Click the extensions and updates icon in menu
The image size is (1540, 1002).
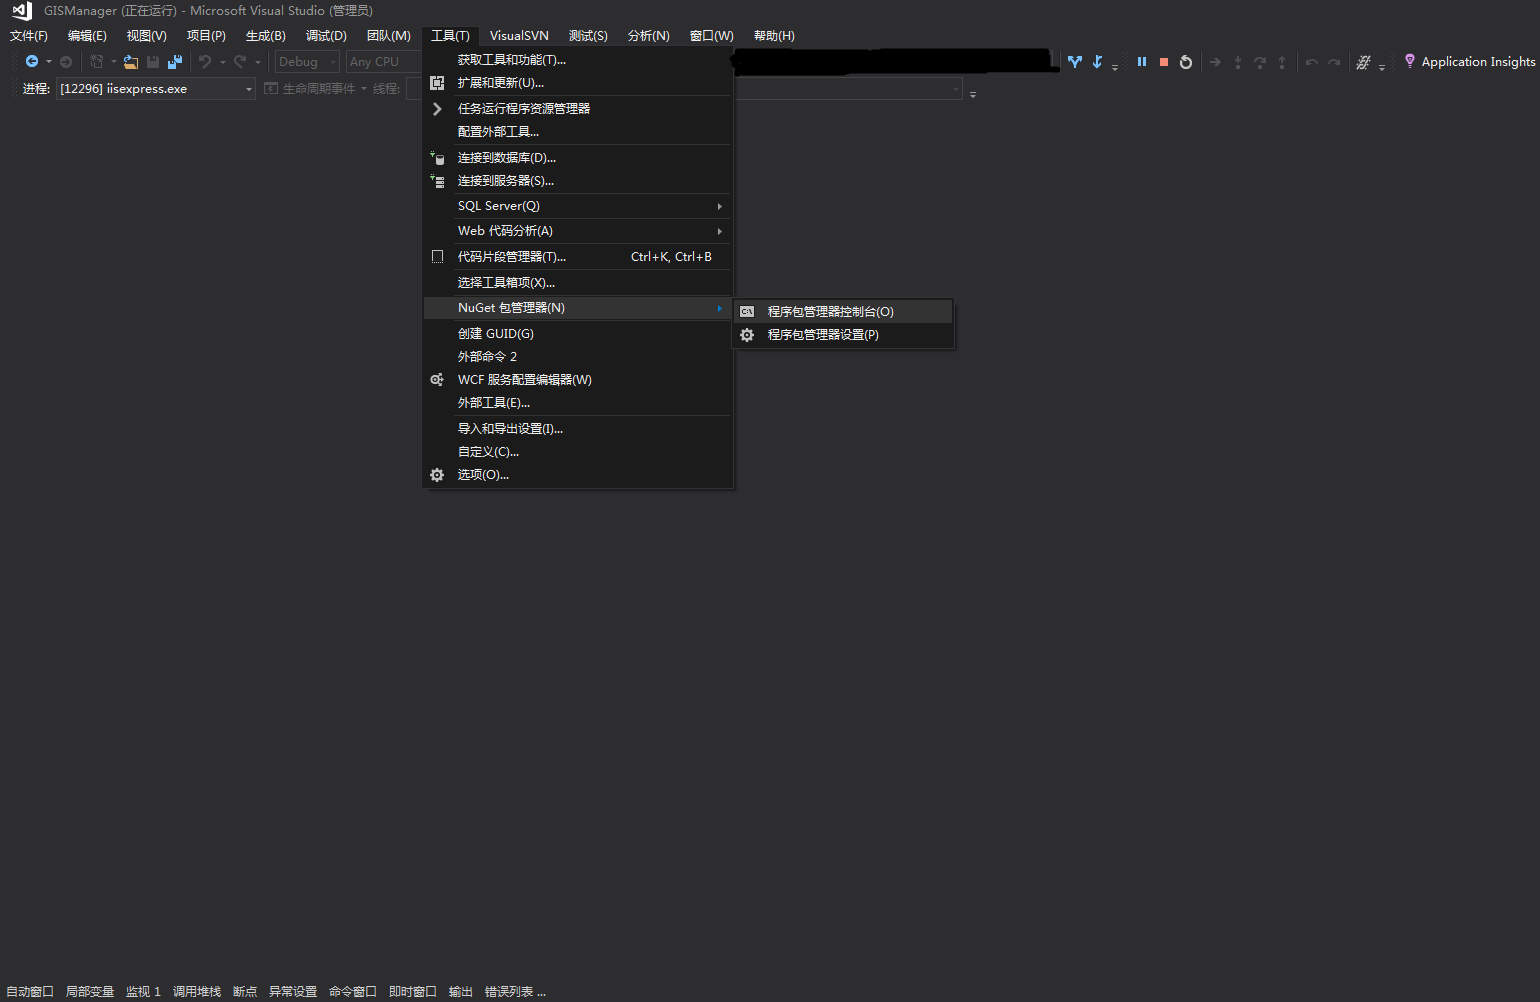click(437, 83)
